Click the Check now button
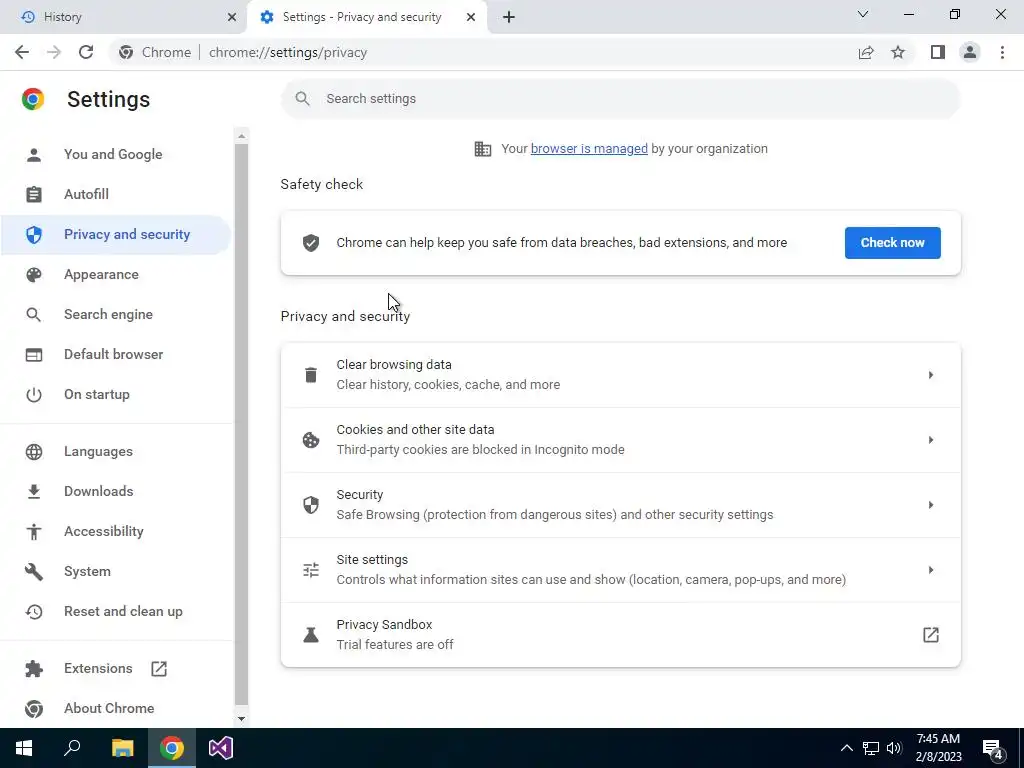This screenshot has width=1024, height=768. point(892,243)
